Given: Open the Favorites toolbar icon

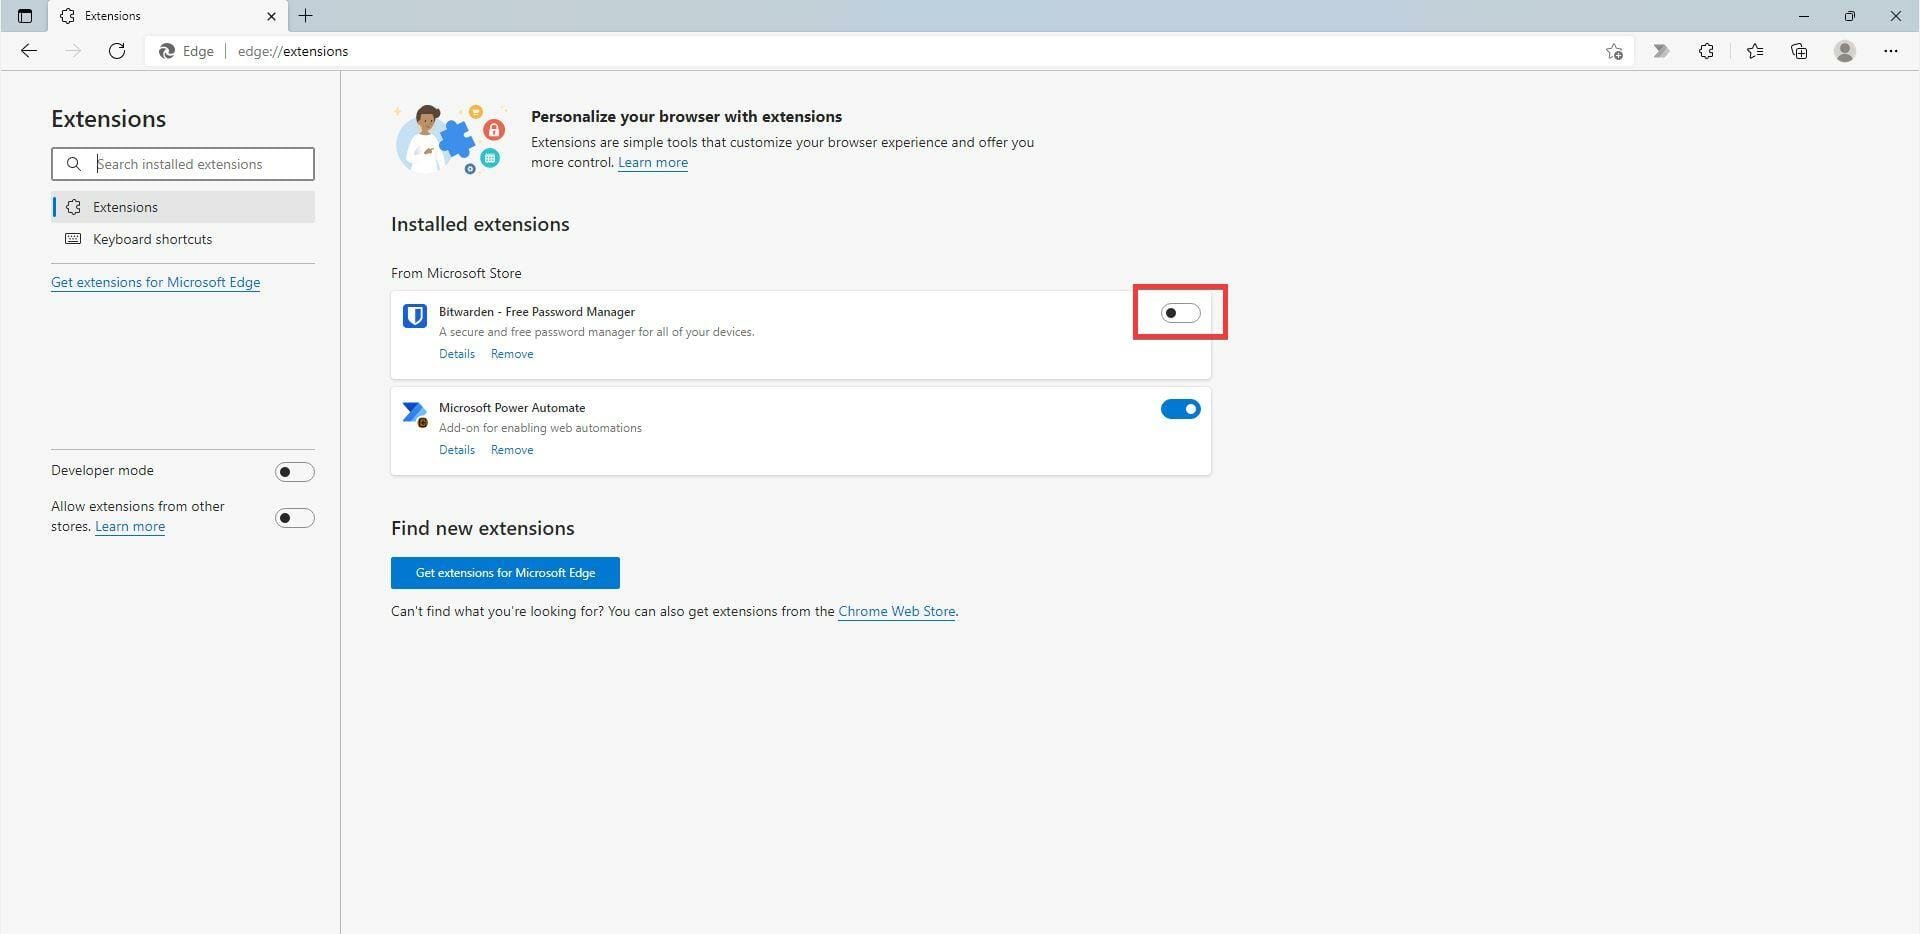Looking at the screenshot, I should [1755, 51].
